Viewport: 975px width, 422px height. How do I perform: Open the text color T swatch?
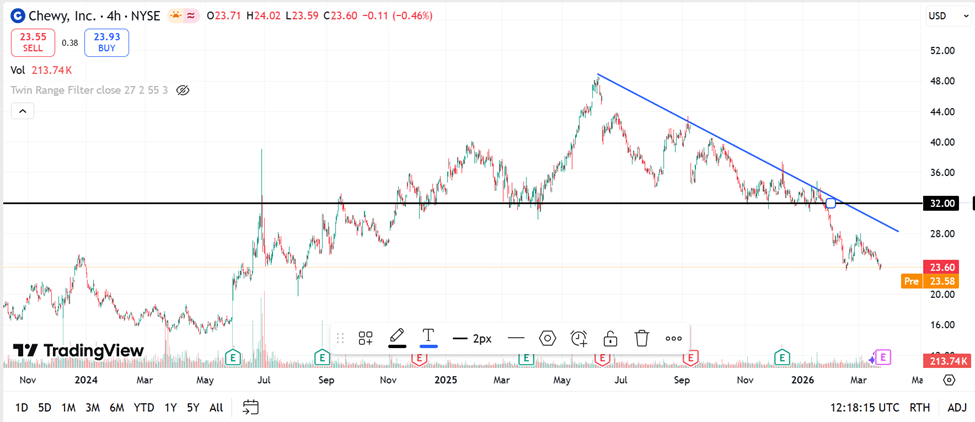(428, 338)
